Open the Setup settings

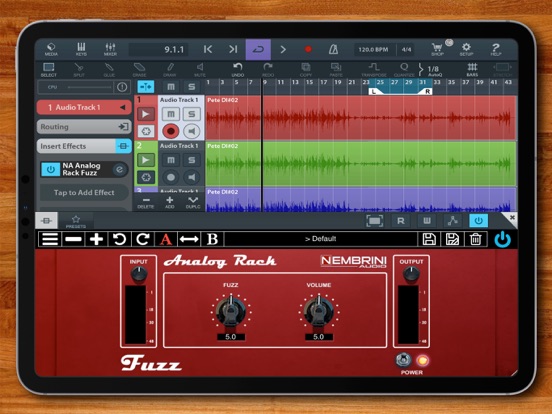466,49
